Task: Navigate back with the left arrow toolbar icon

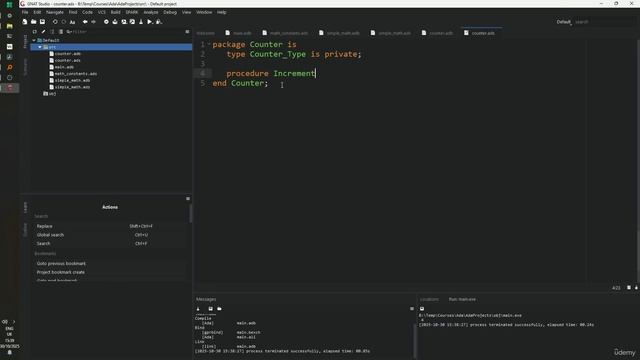Action: tap(85, 22)
